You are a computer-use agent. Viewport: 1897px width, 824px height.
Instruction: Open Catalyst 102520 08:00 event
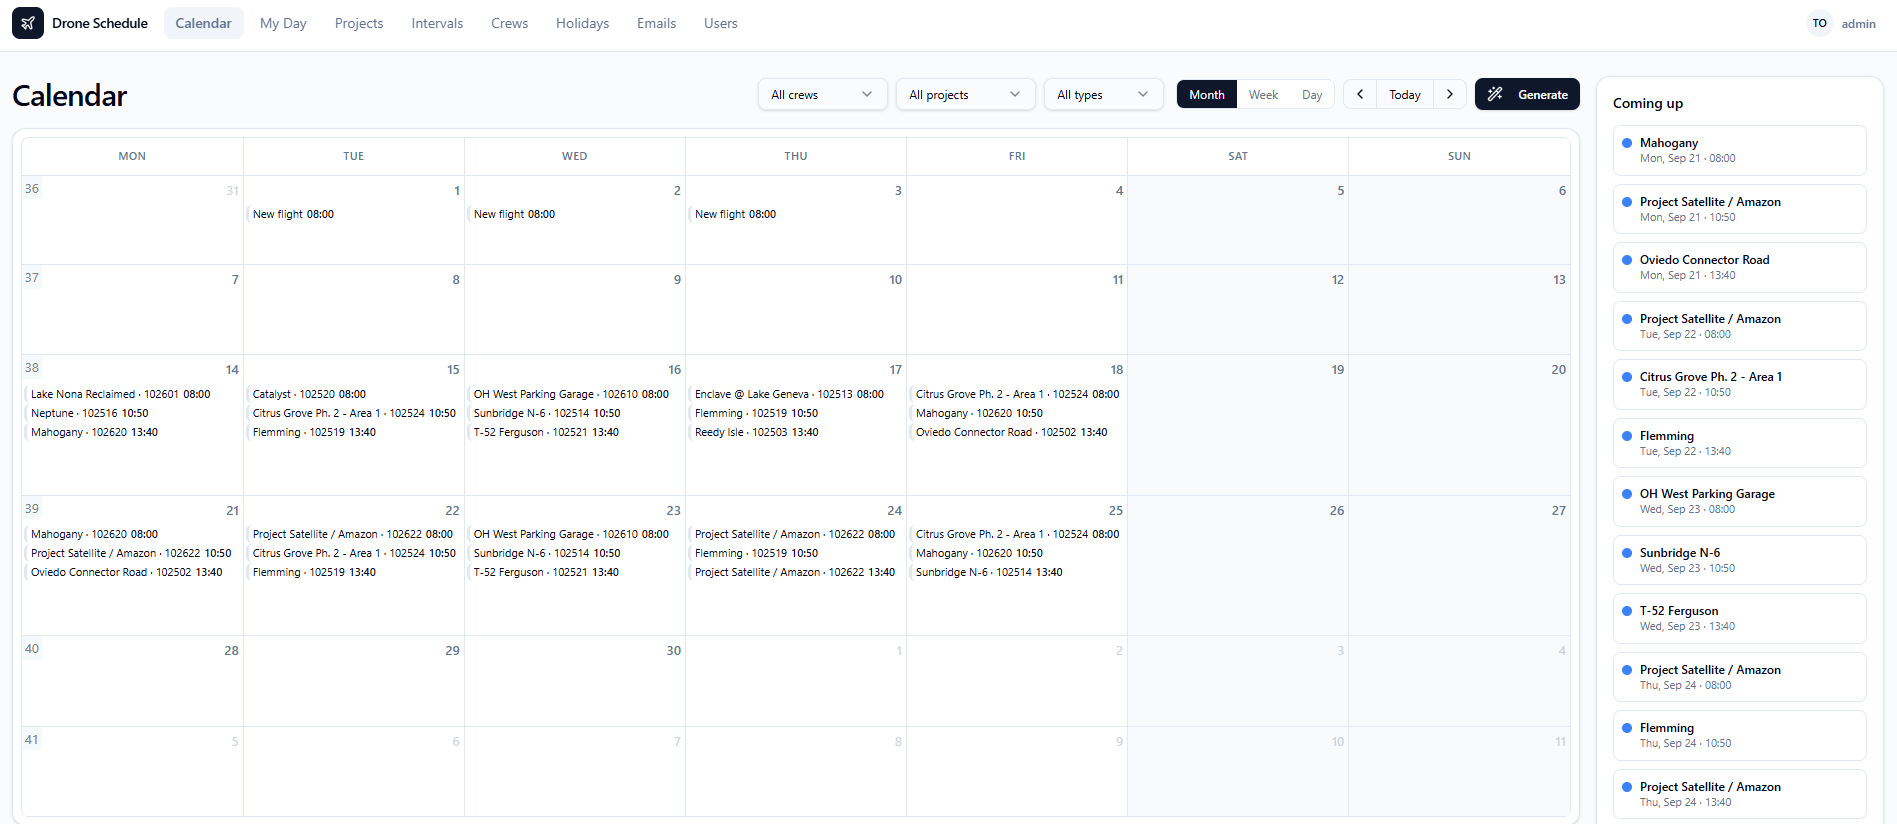[x=353, y=394]
